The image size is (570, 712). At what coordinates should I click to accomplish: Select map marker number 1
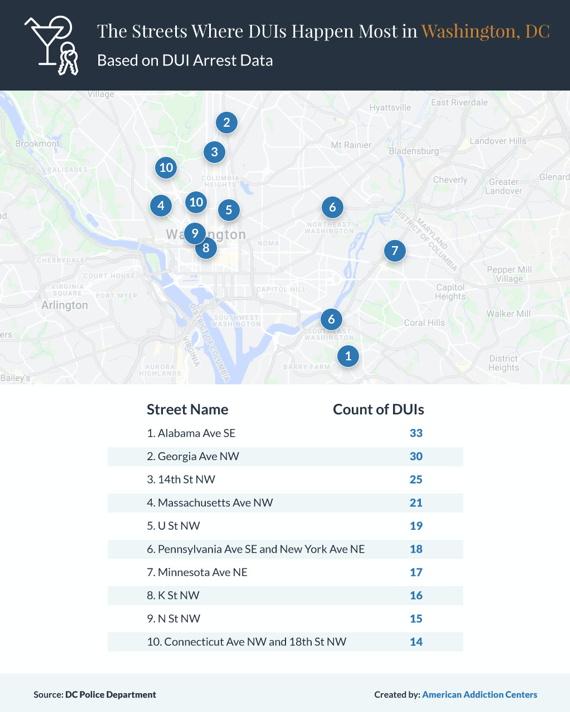[348, 356]
